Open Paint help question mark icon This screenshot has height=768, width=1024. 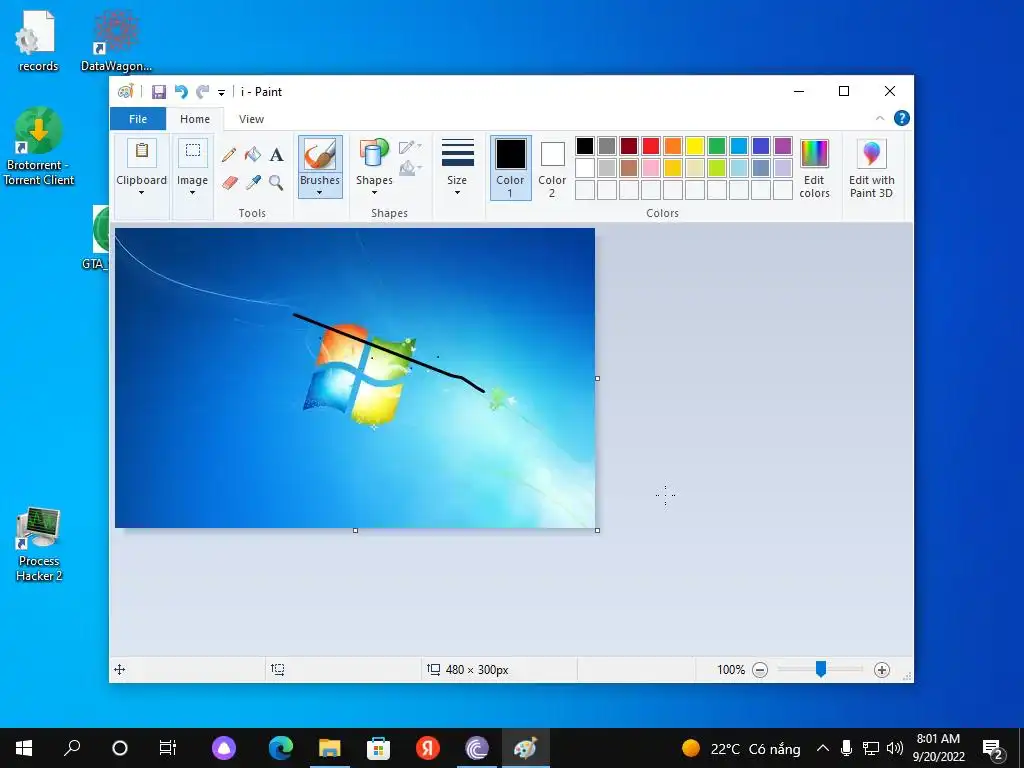coord(902,118)
